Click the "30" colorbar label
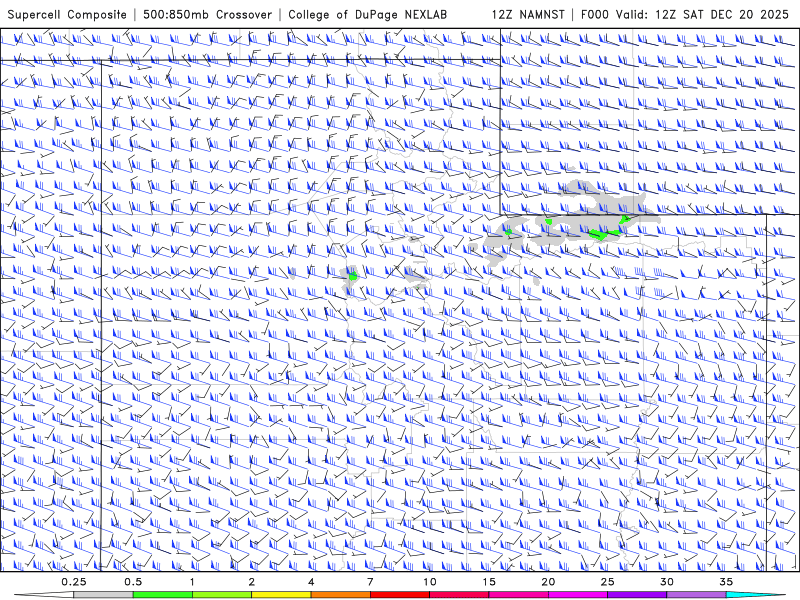Image resolution: width=800 pixels, height=600 pixels. [667, 582]
